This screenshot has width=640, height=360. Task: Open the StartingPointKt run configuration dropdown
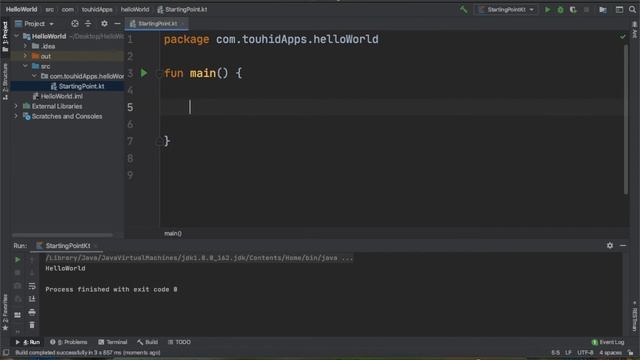pos(506,9)
